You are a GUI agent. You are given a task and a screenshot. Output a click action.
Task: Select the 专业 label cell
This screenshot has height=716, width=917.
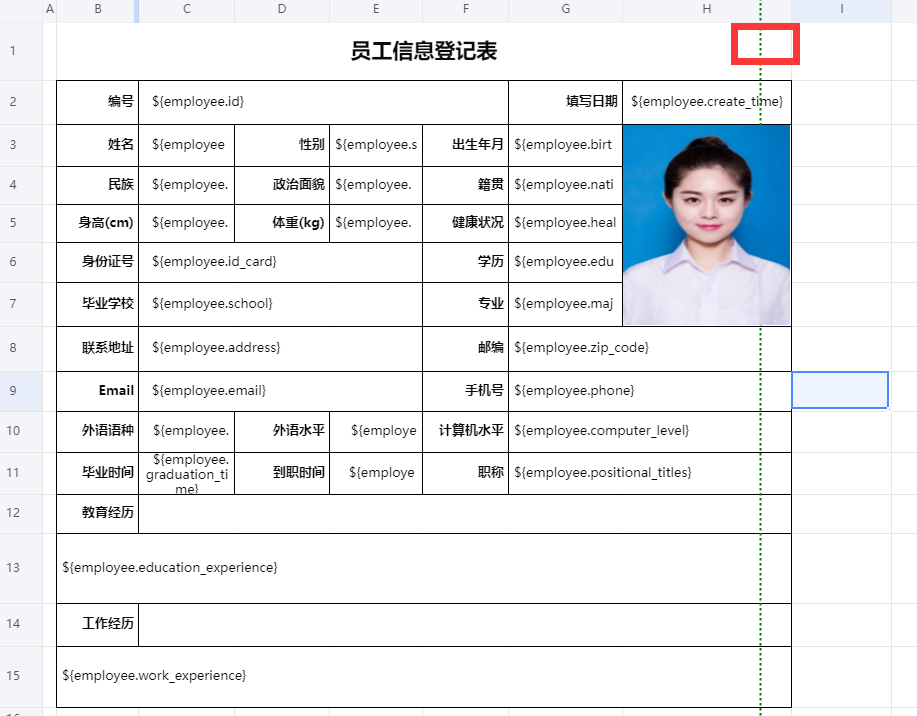466,304
